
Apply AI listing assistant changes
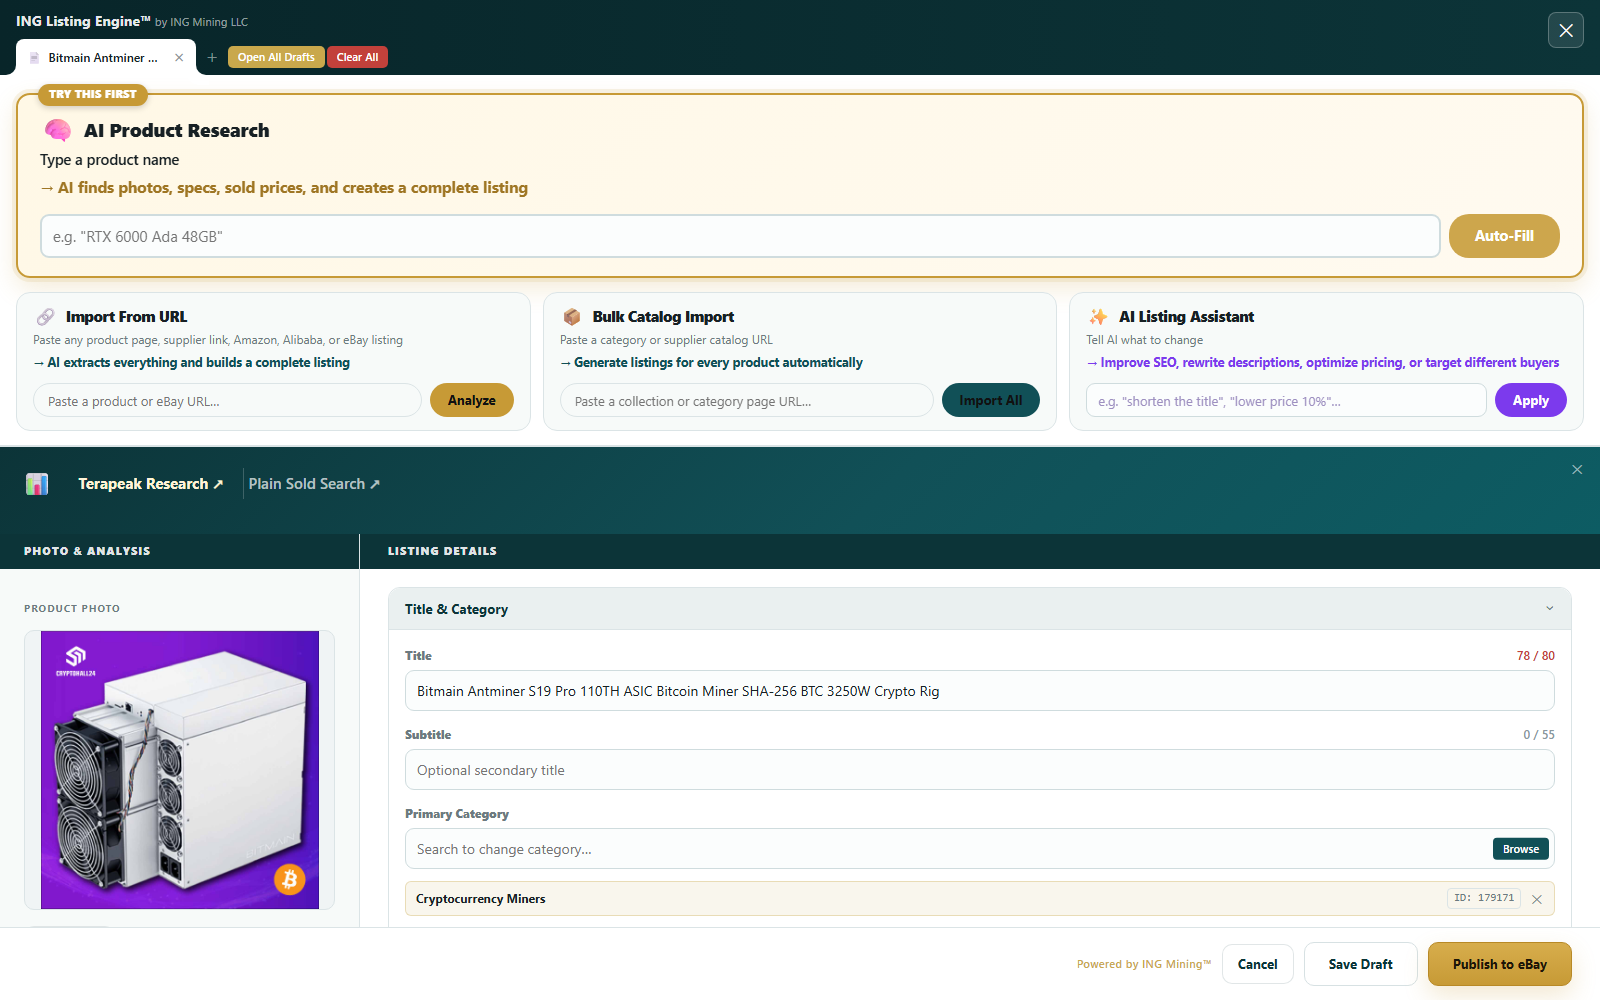pos(1530,400)
